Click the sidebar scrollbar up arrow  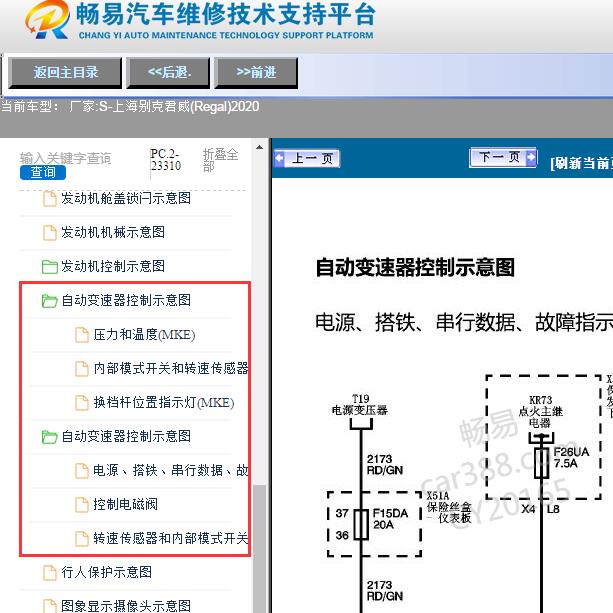259,147
